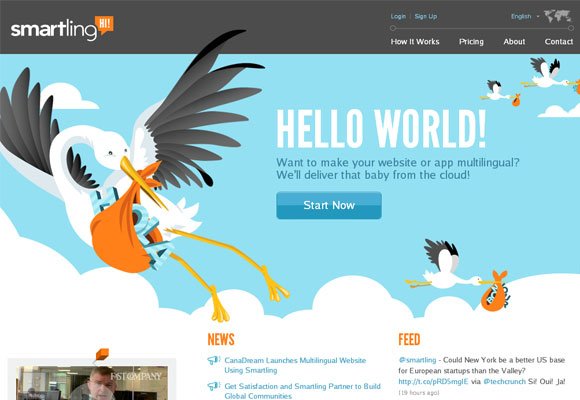This screenshot has height=400, width=580.
Task: Open the world map language icon
Action: pyautogui.click(x=558, y=16)
